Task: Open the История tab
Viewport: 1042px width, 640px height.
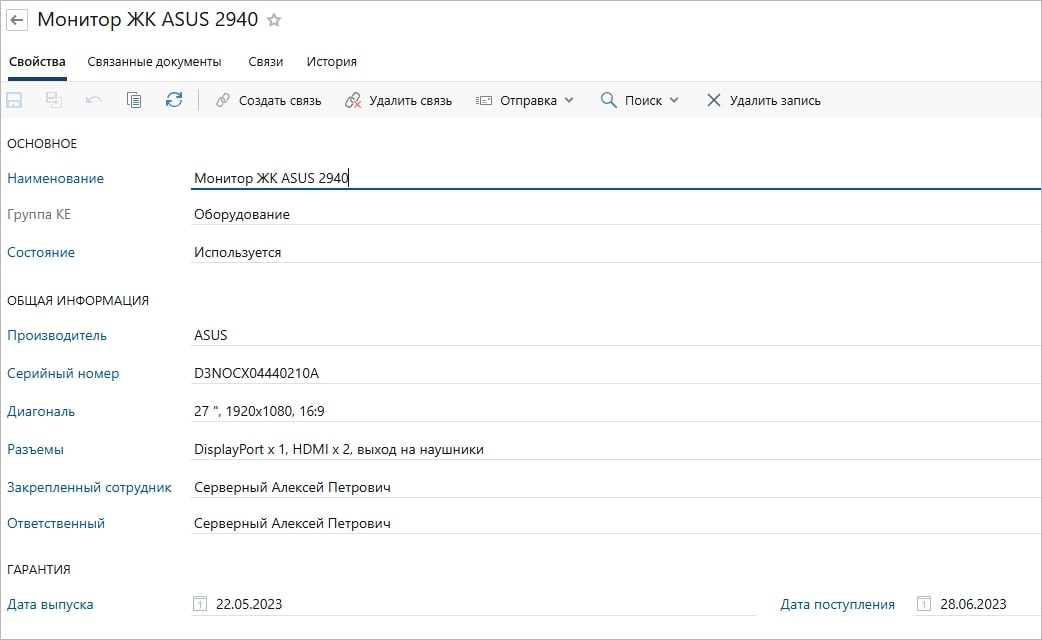Action: 331,62
